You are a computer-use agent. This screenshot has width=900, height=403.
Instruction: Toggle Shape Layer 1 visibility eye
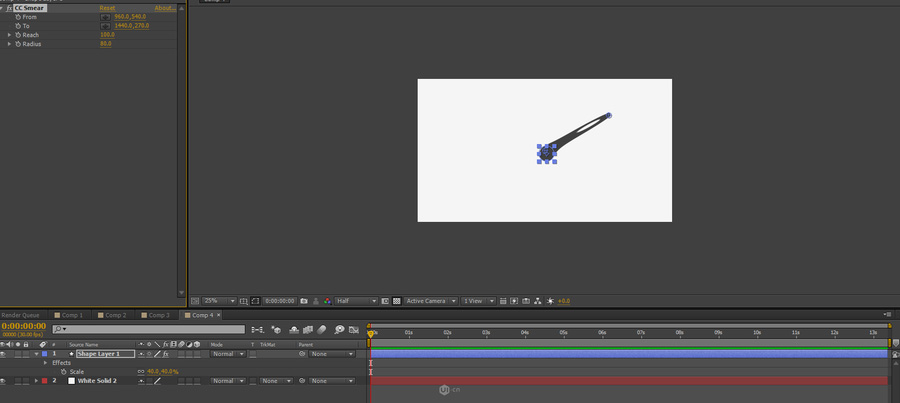point(4,354)
